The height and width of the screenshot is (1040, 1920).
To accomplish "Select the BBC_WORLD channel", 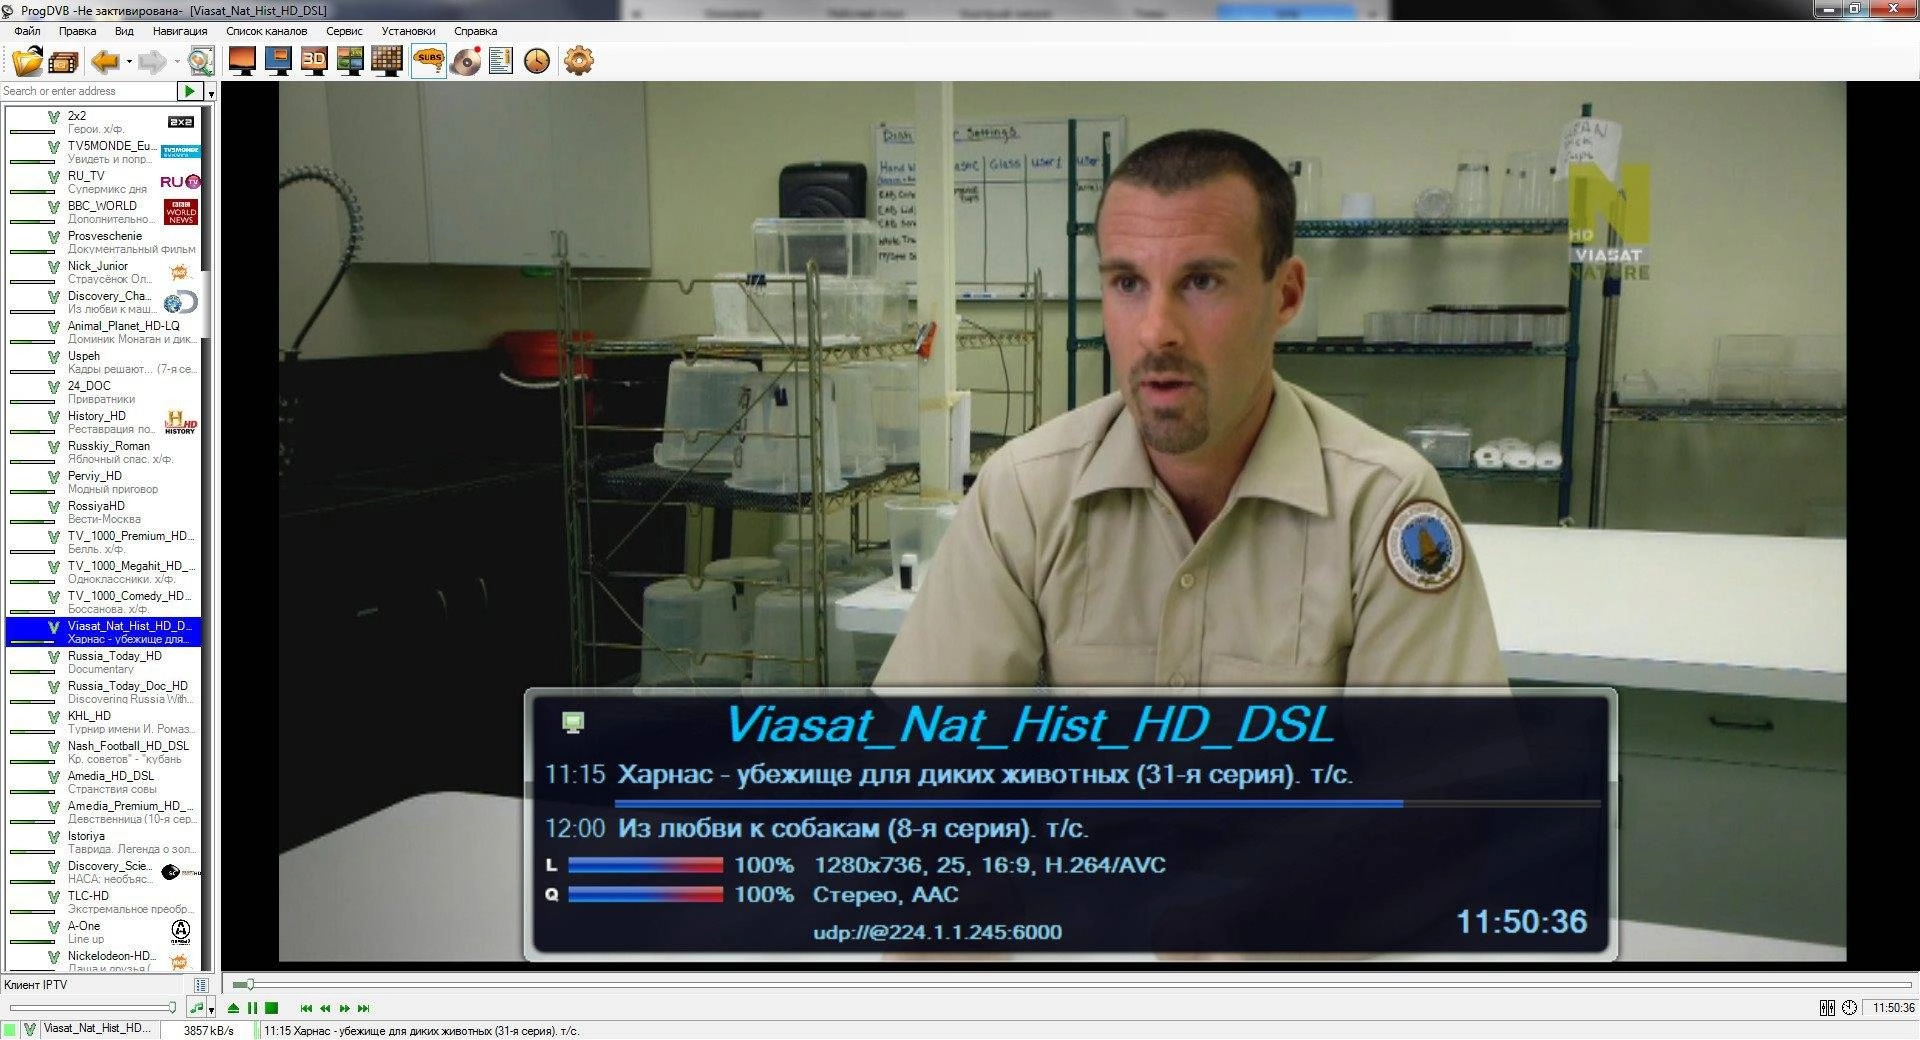I will coord(104,212).
